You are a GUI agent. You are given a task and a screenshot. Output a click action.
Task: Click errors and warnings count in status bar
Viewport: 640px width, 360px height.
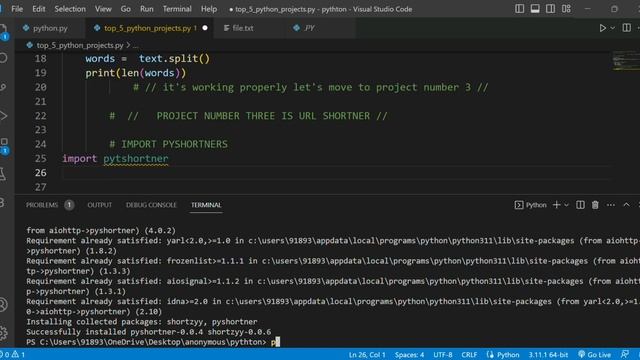point(13,355)
